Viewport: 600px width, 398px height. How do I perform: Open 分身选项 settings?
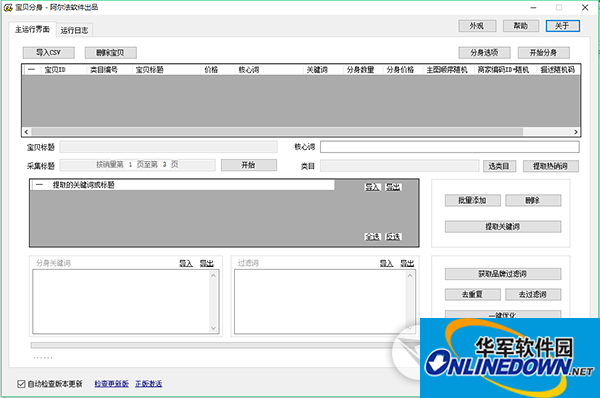pos(484,52)
